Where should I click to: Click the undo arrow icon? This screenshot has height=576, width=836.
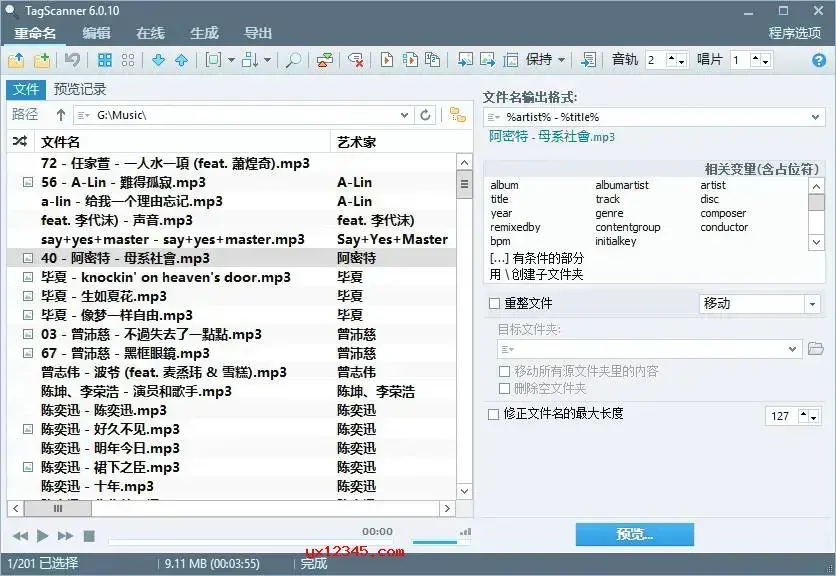tap(73, 60)
